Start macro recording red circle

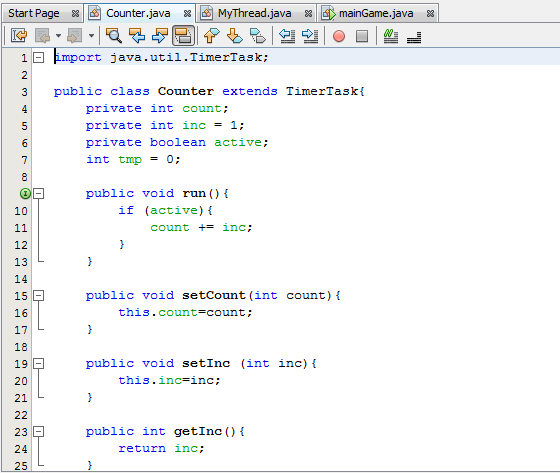[339, 36]
